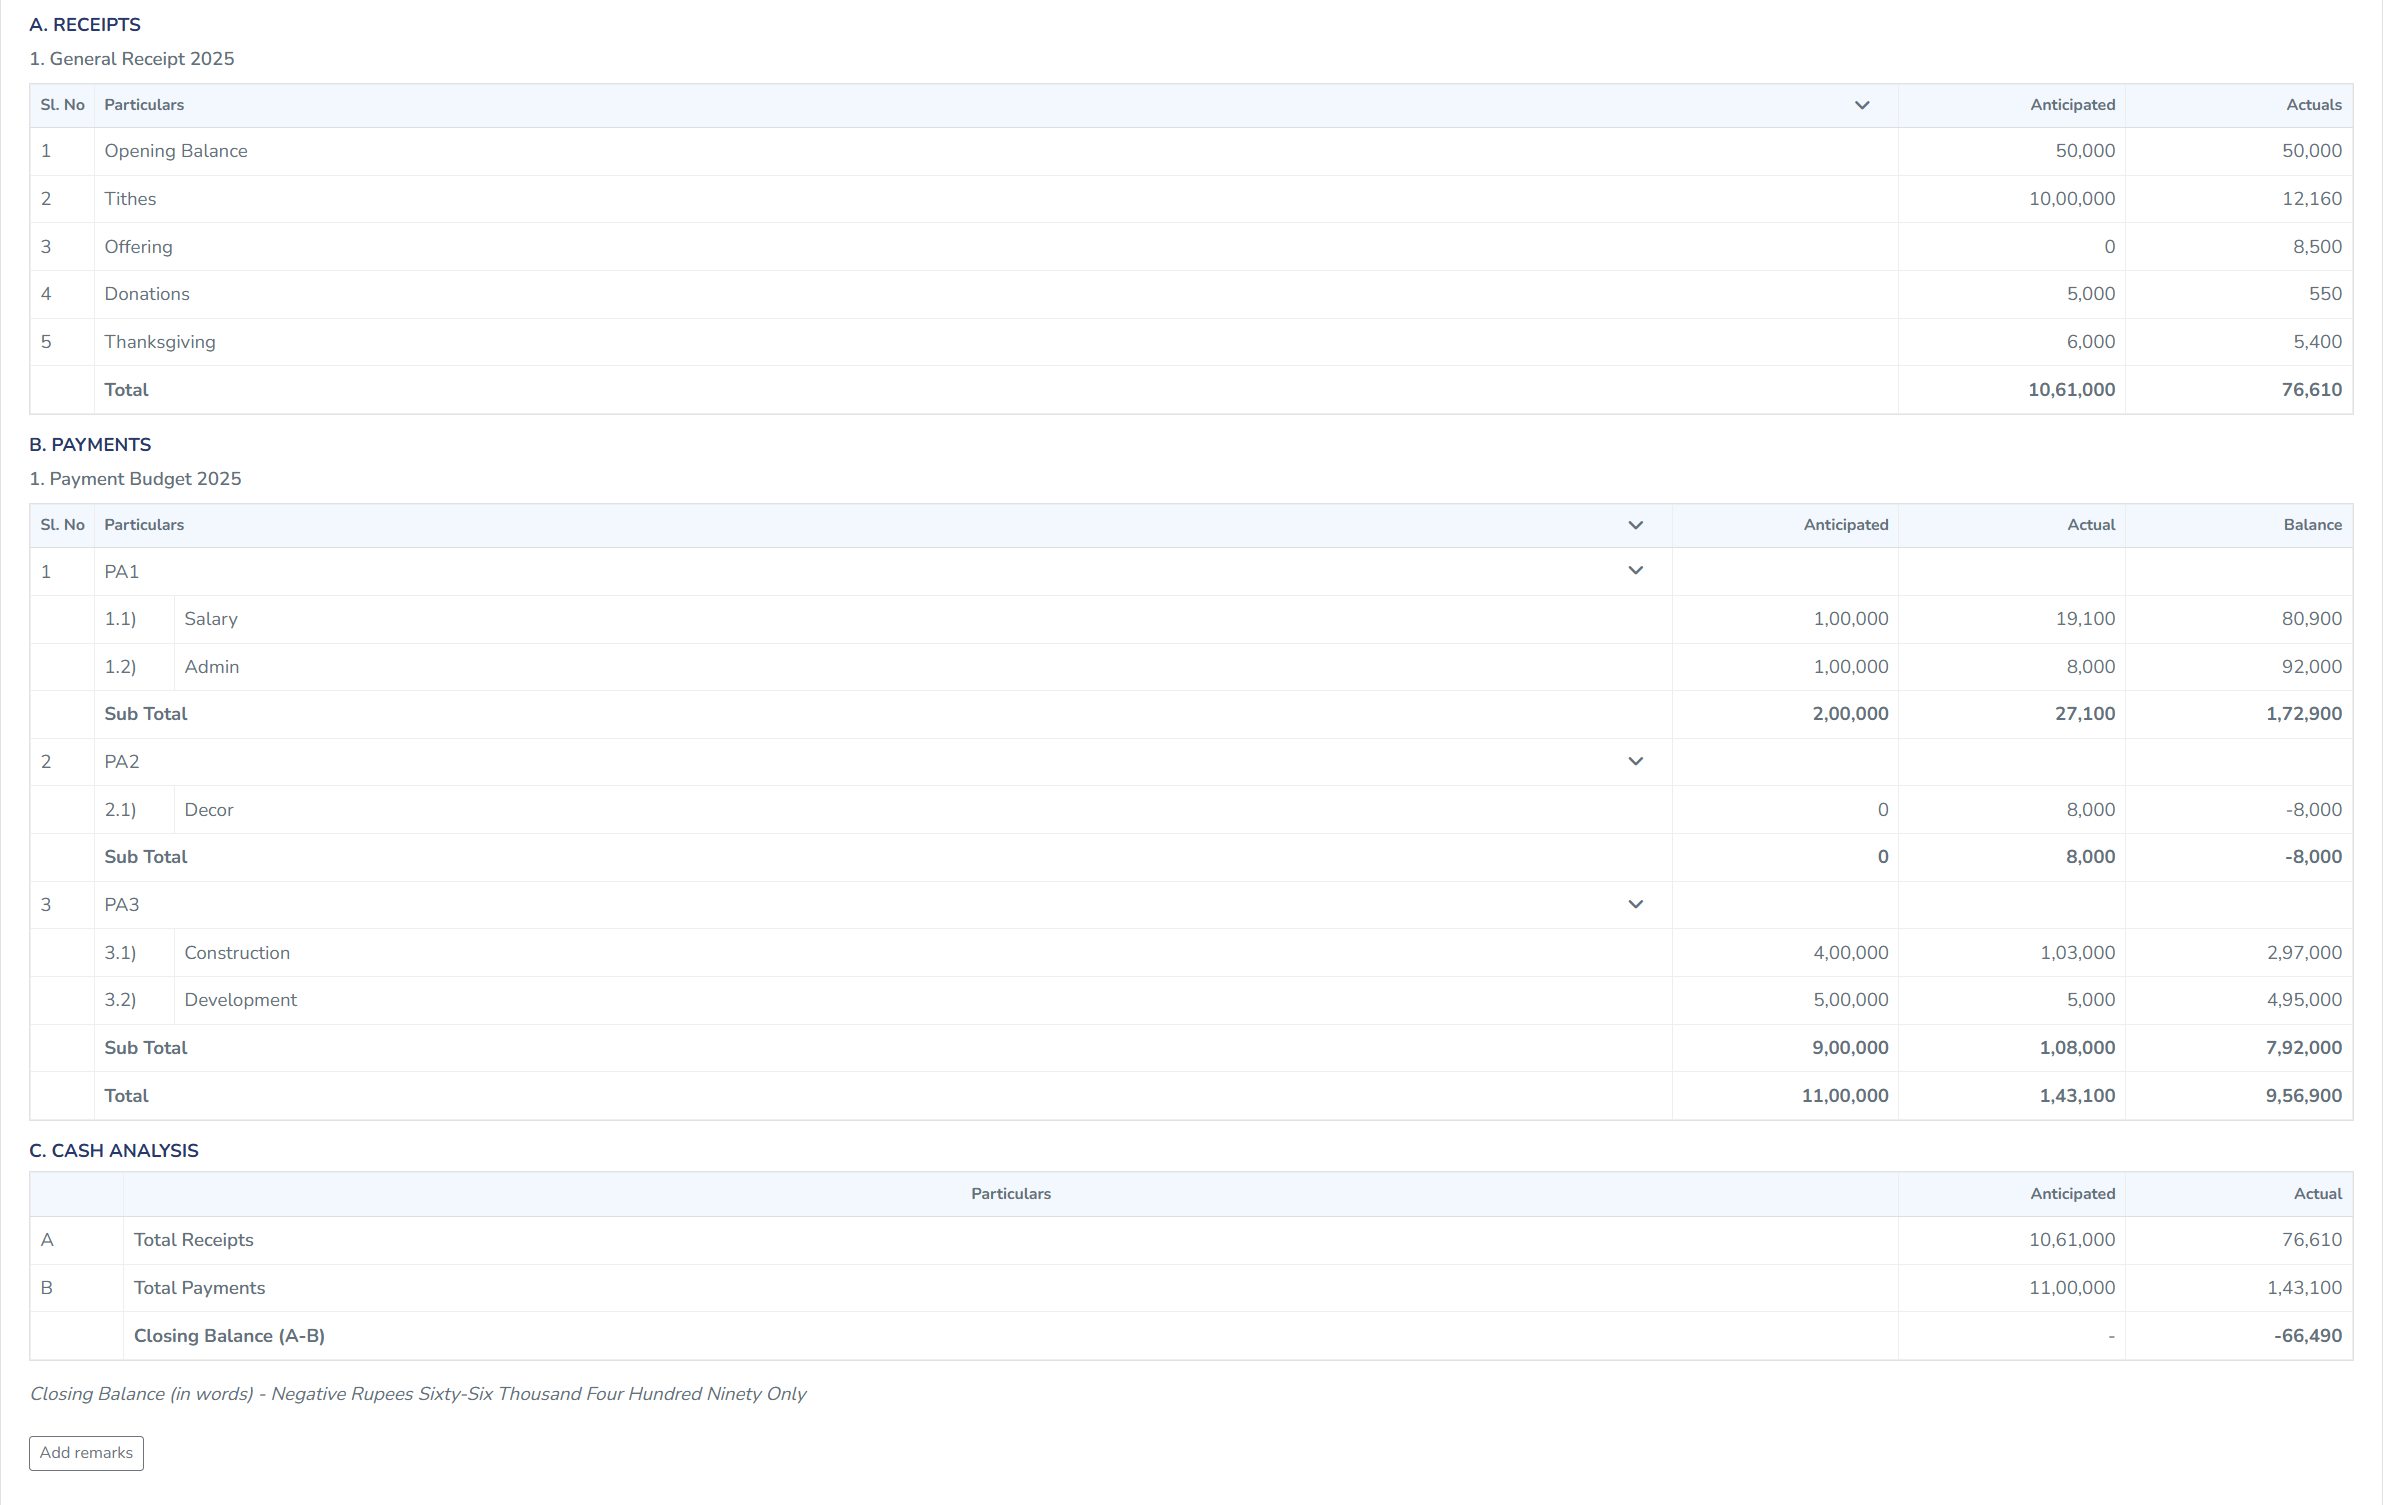Click Development balance value 4,95,000
The height and width of the screenshot is (1505, 2392).
[2303, 1000]
